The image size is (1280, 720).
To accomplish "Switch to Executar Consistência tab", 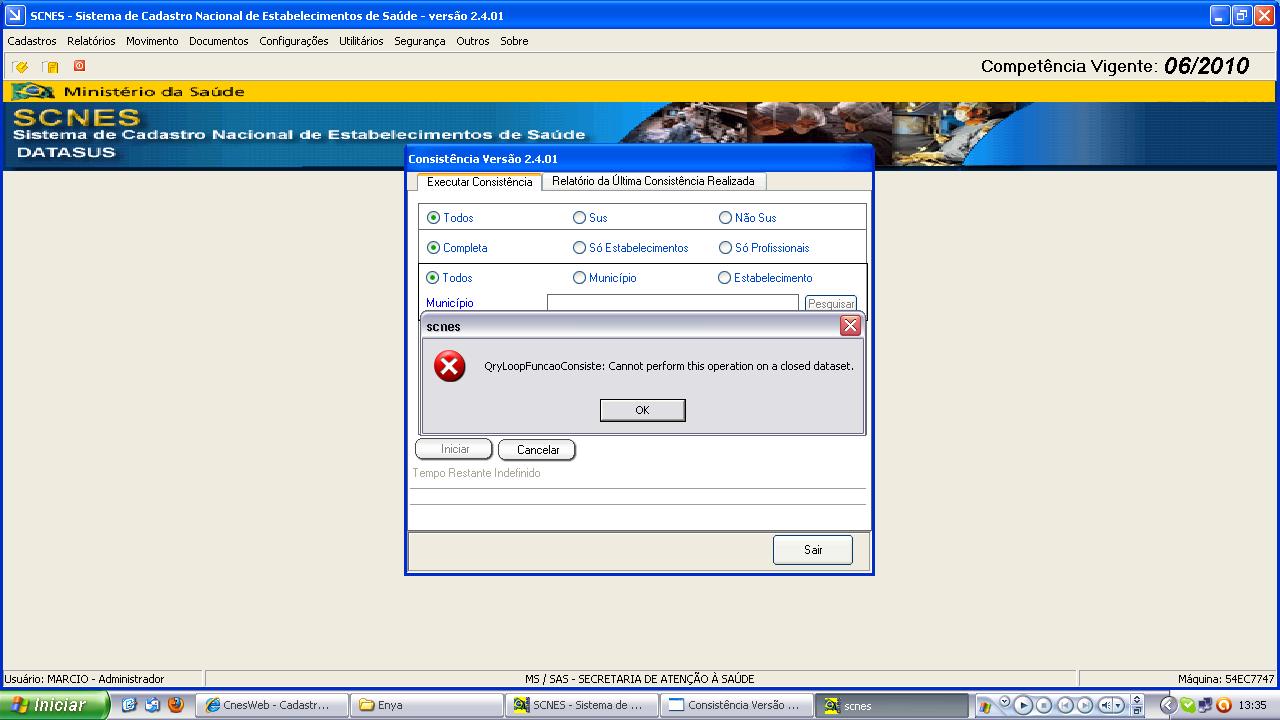I will [x=479, y=182].
